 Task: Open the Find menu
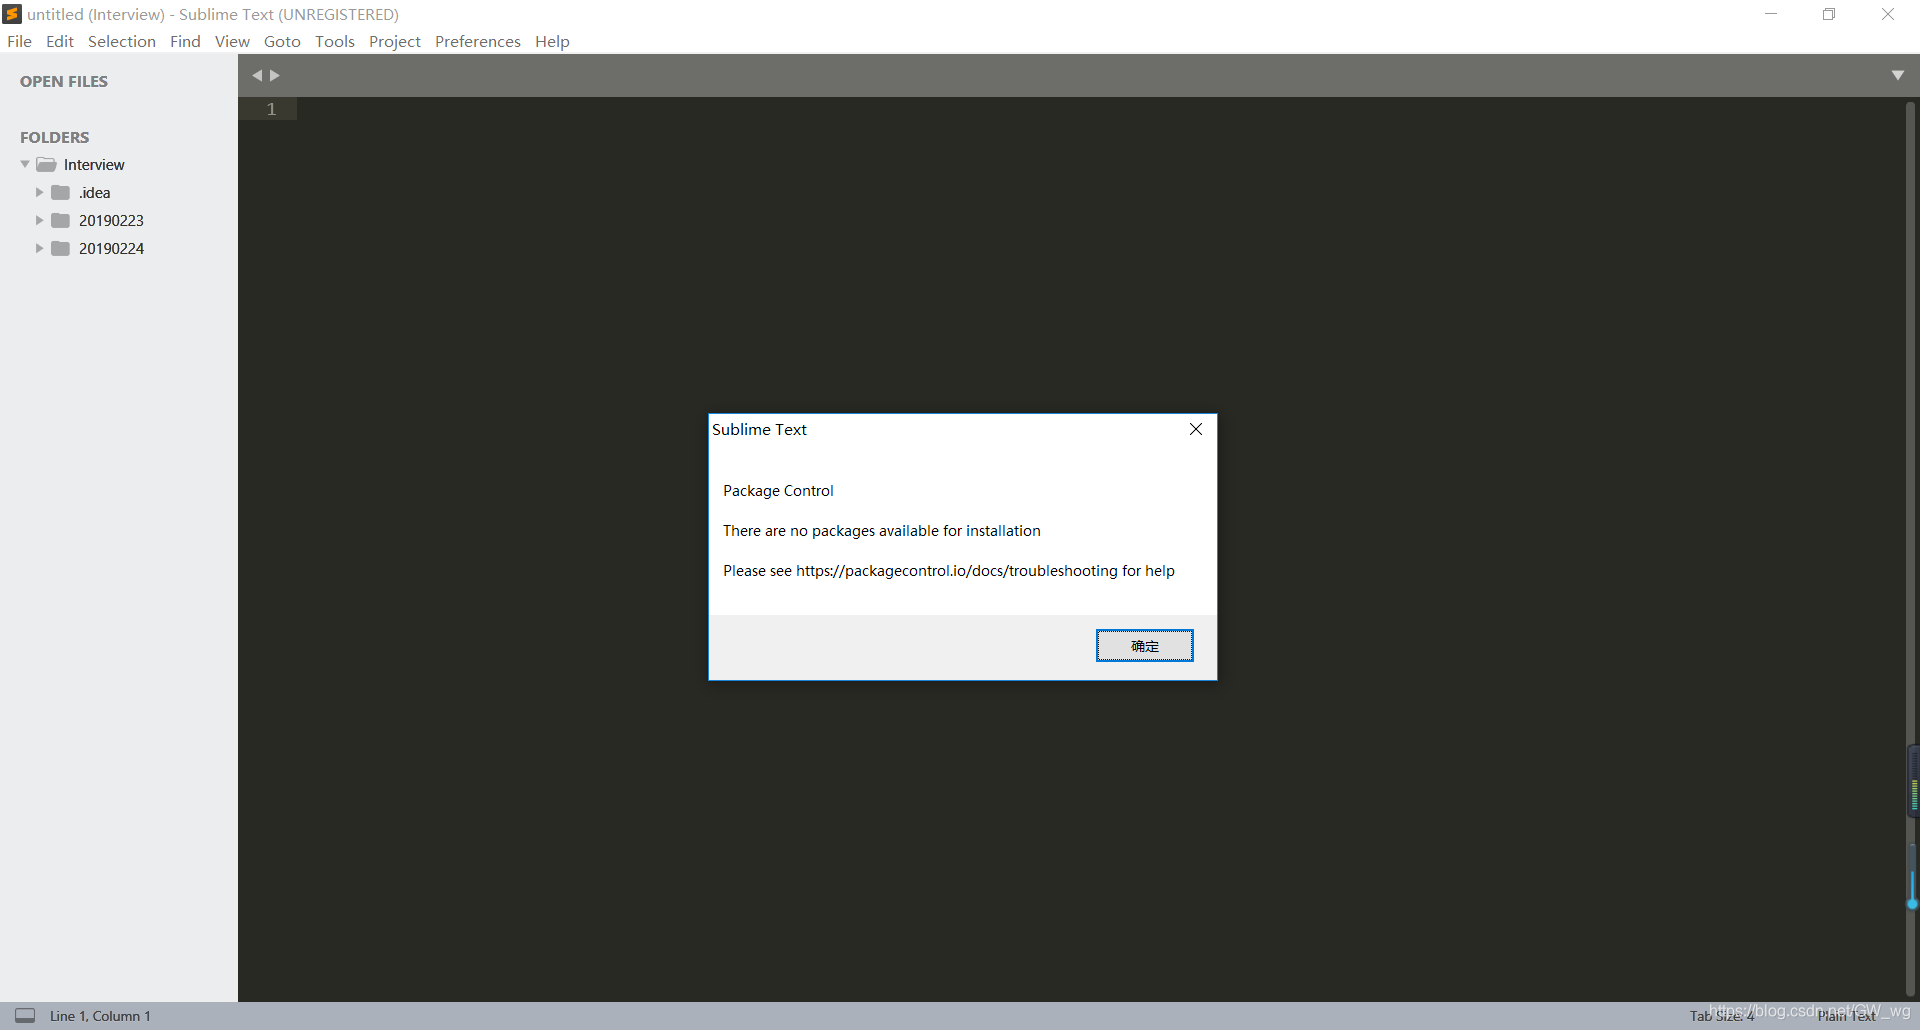185,41
